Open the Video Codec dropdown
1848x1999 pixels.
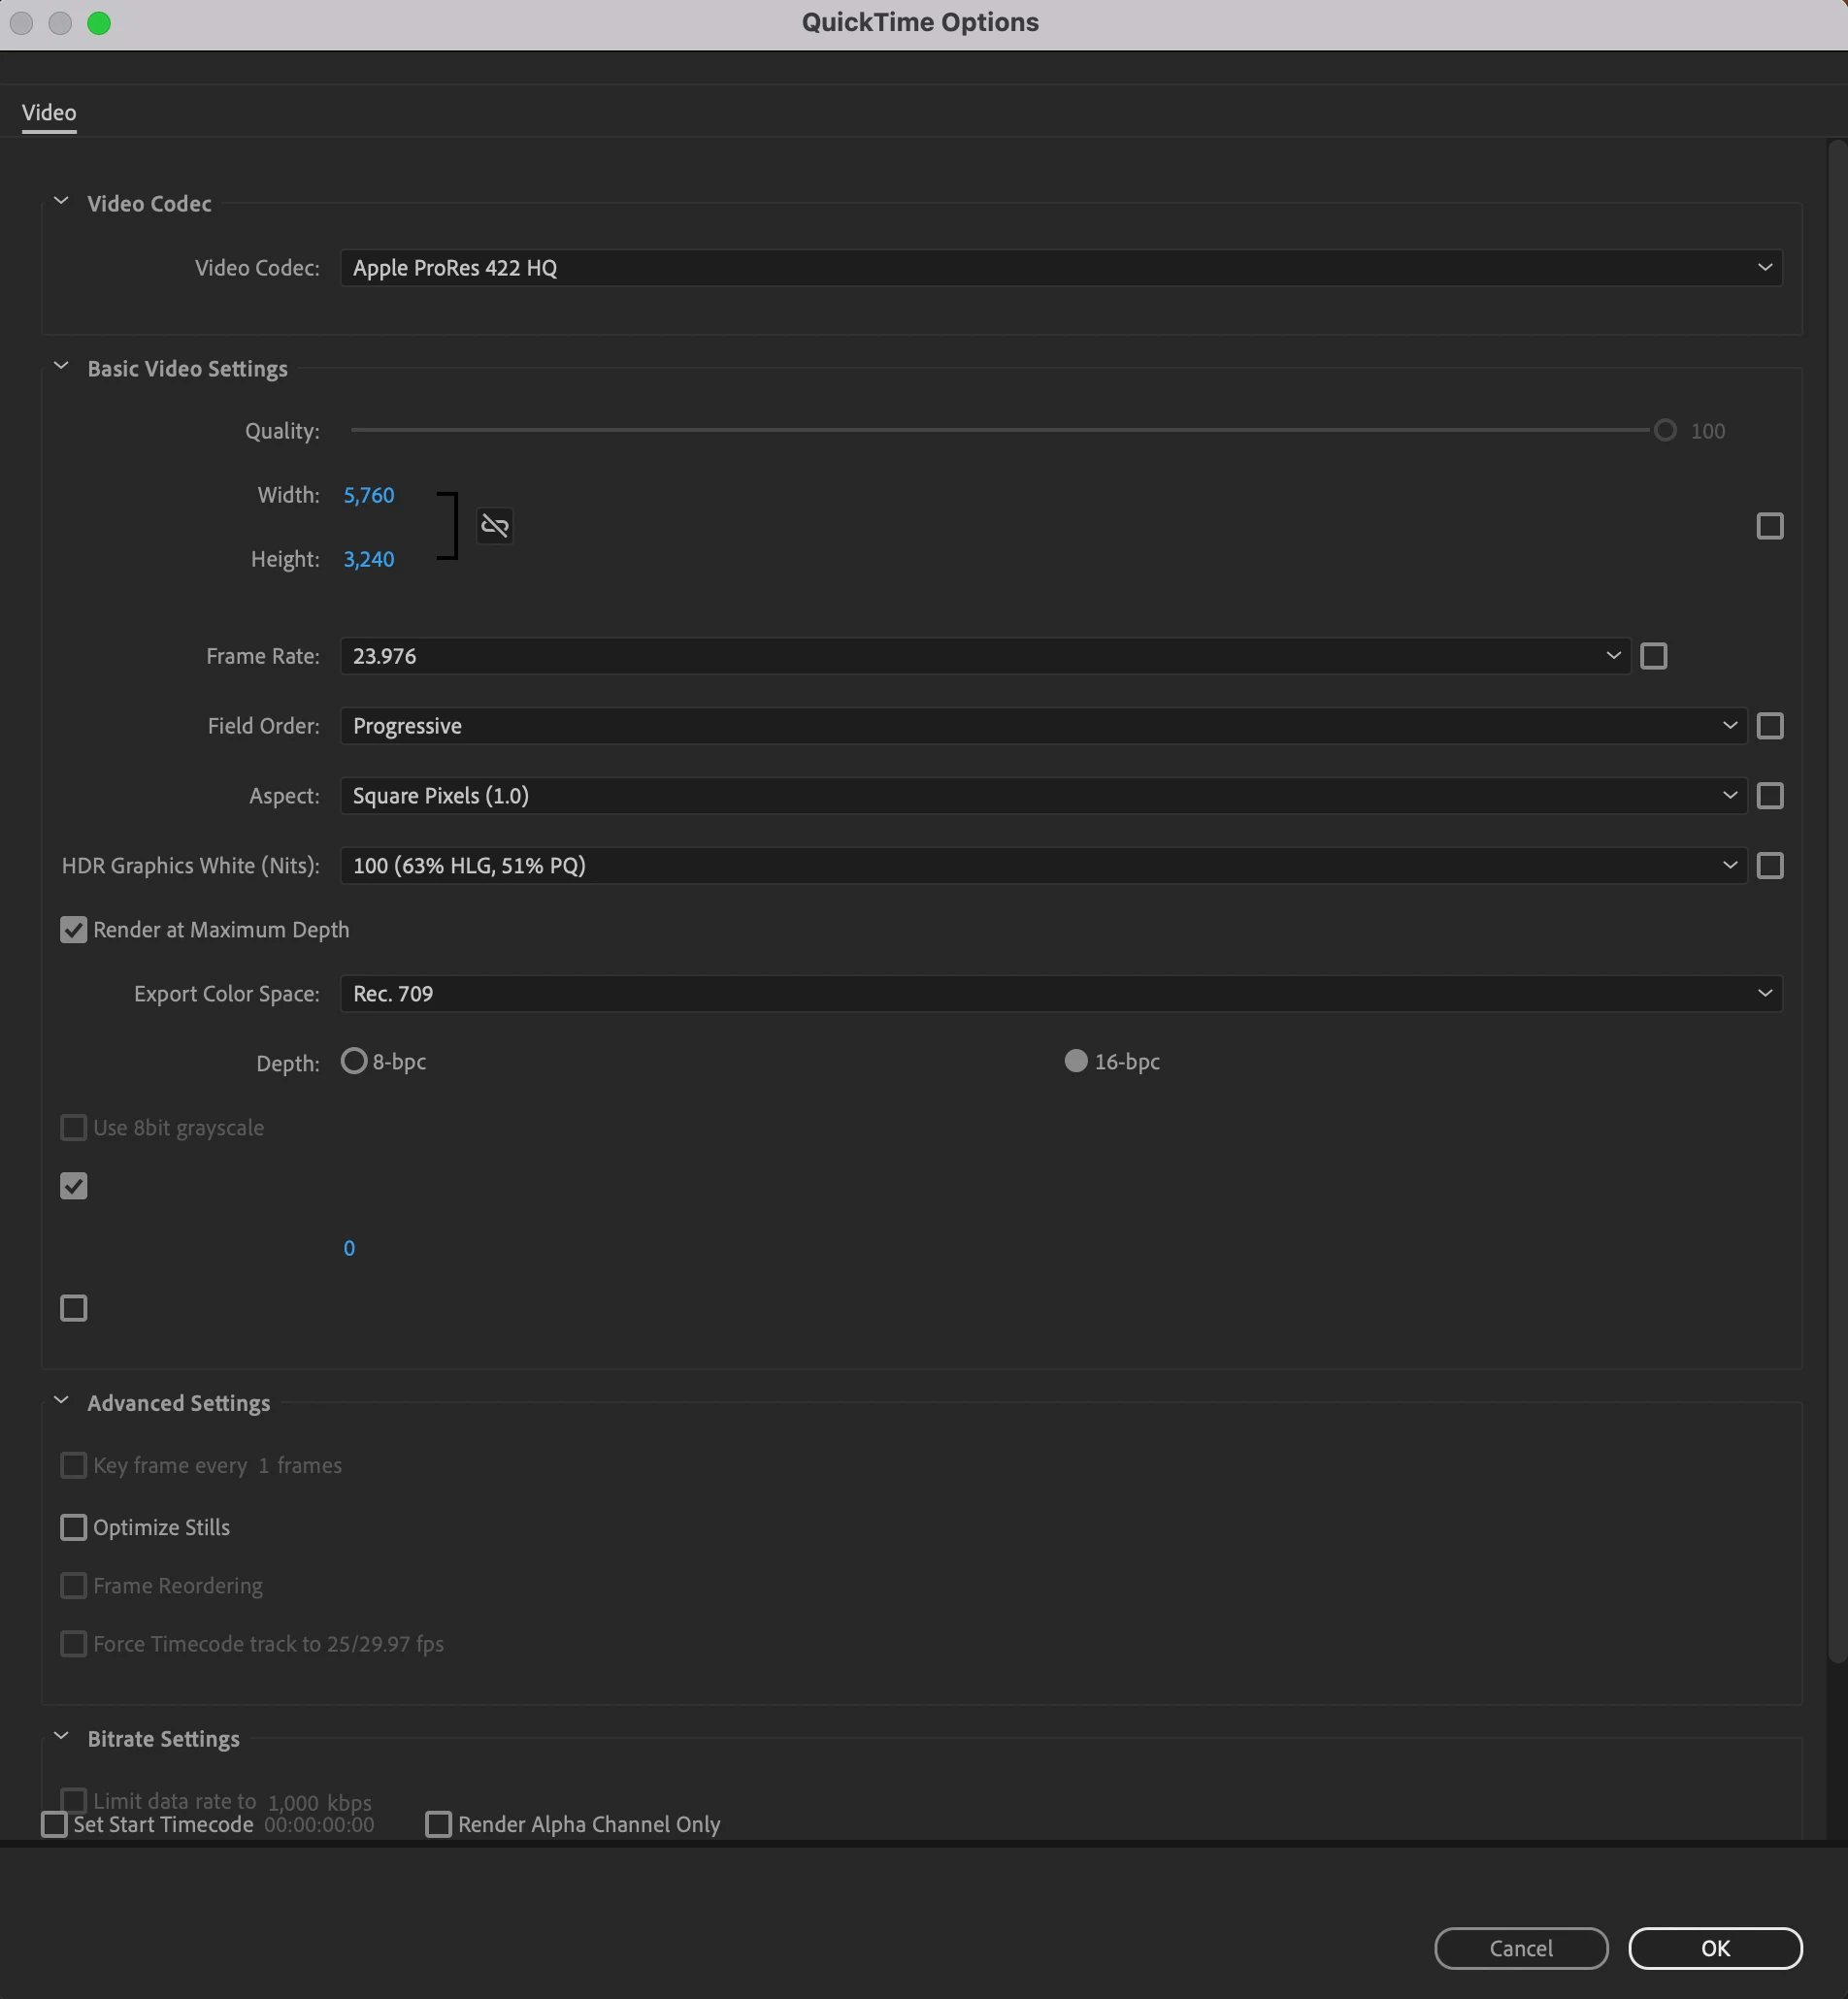(1061, 268)
